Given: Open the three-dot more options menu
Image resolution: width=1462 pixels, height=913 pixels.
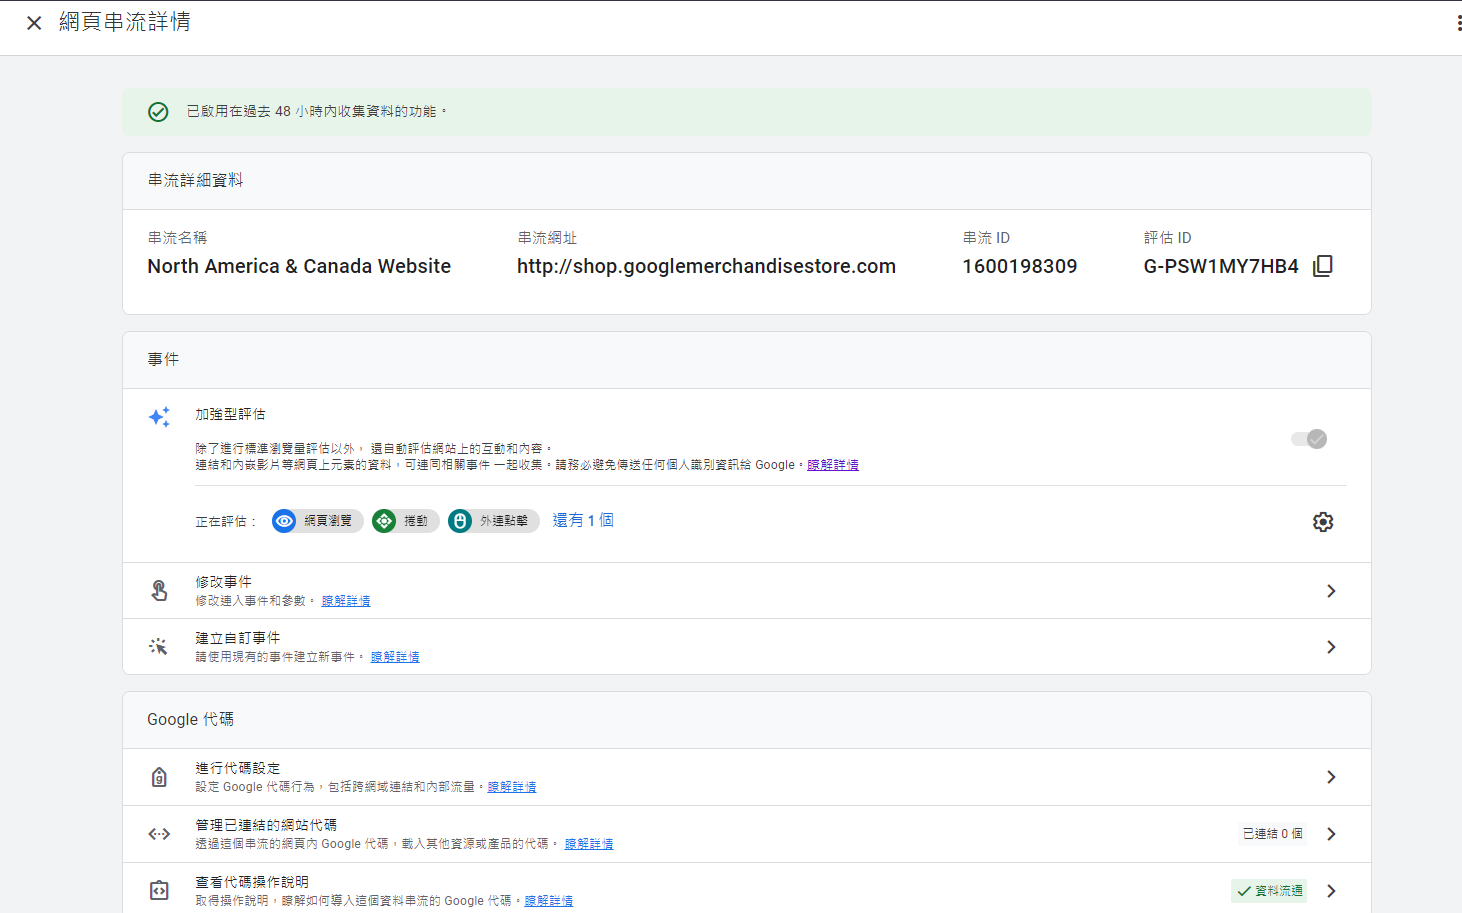Looking at the screenshot, I should pyautogui.click(x=1458, y=23).
